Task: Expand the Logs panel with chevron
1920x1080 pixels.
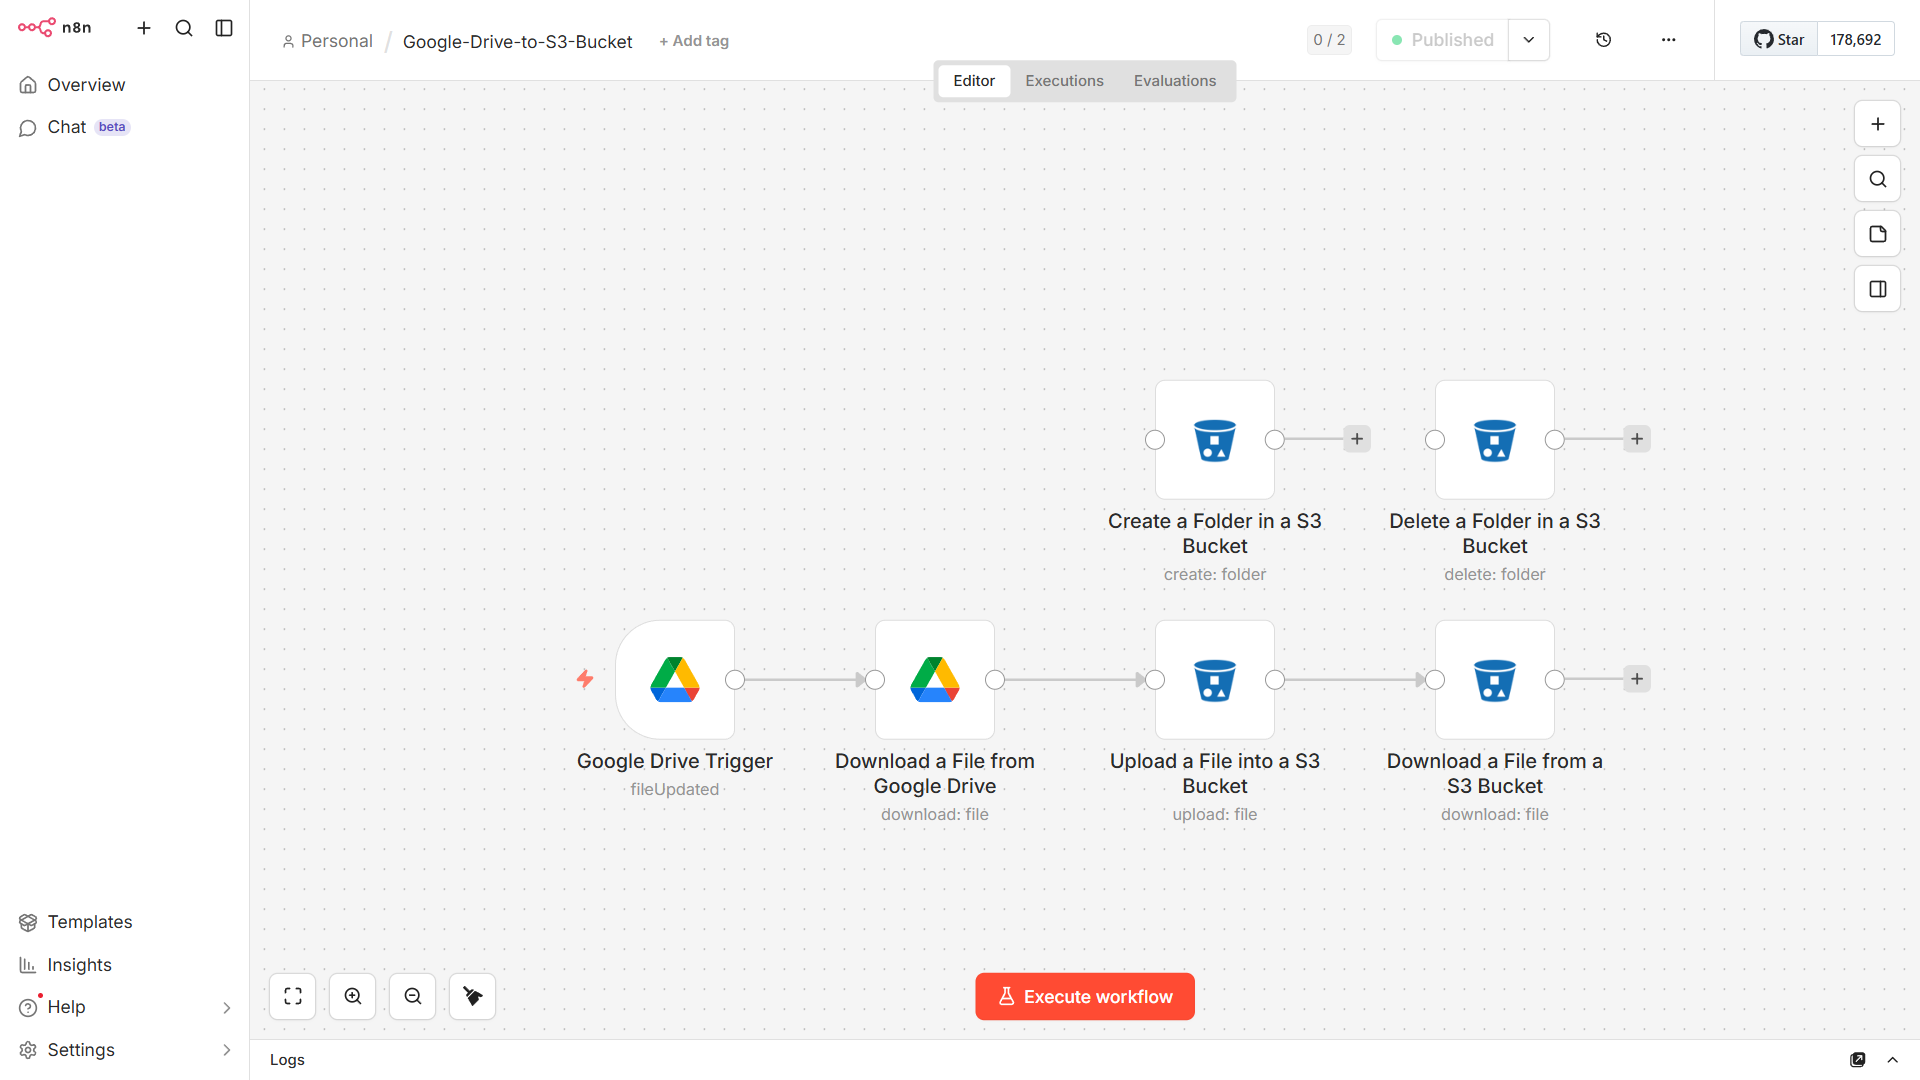Action: coord(1892,1060)
